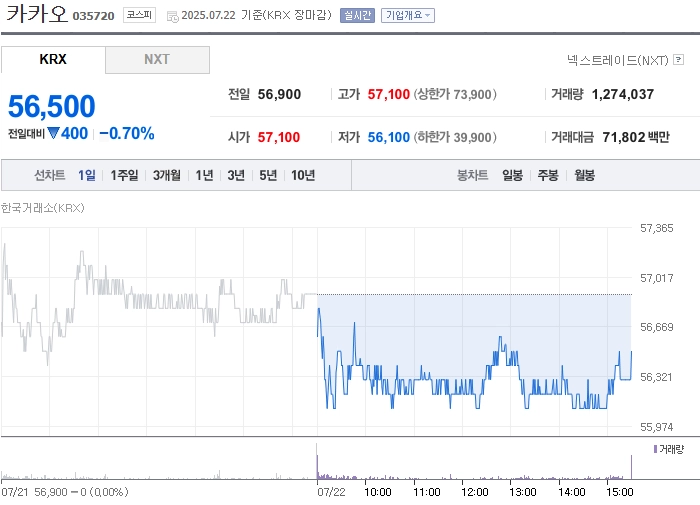The height and width of the screenshot is (505, 700).
Task: Click the 거래대금 value 71,802 백만
Action: [x=636, y=137]
